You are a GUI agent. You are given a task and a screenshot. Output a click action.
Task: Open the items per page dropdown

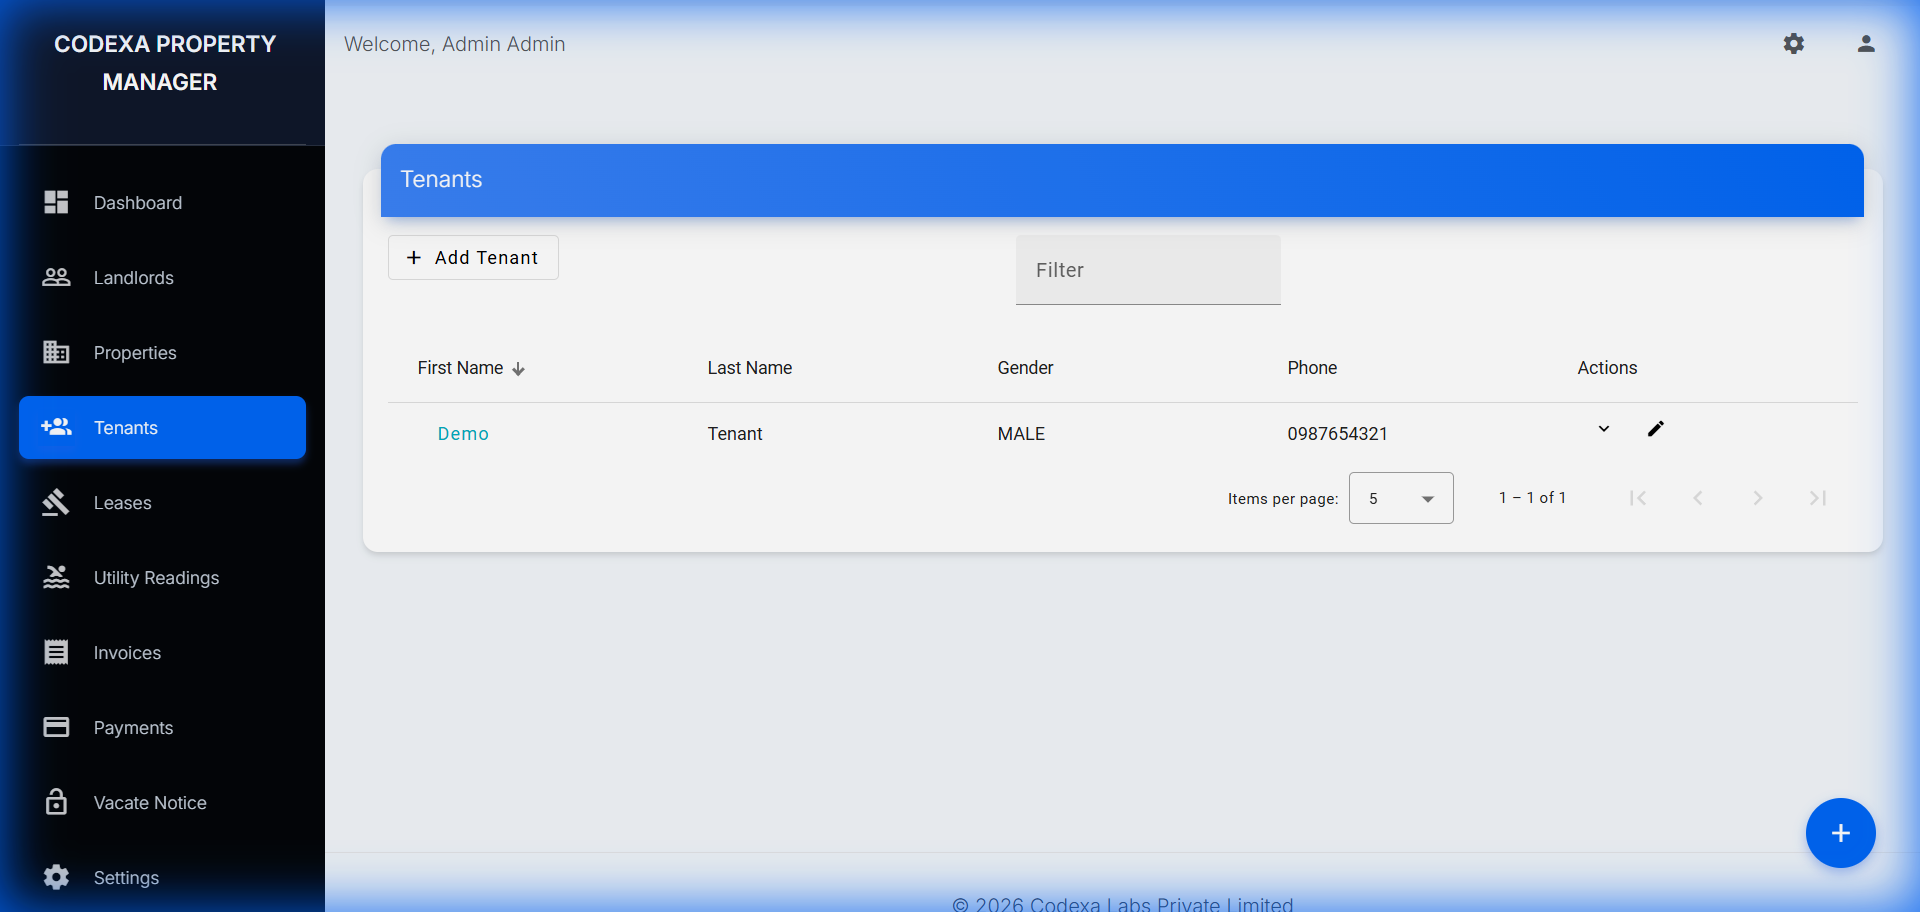(x=1400, y=498)
